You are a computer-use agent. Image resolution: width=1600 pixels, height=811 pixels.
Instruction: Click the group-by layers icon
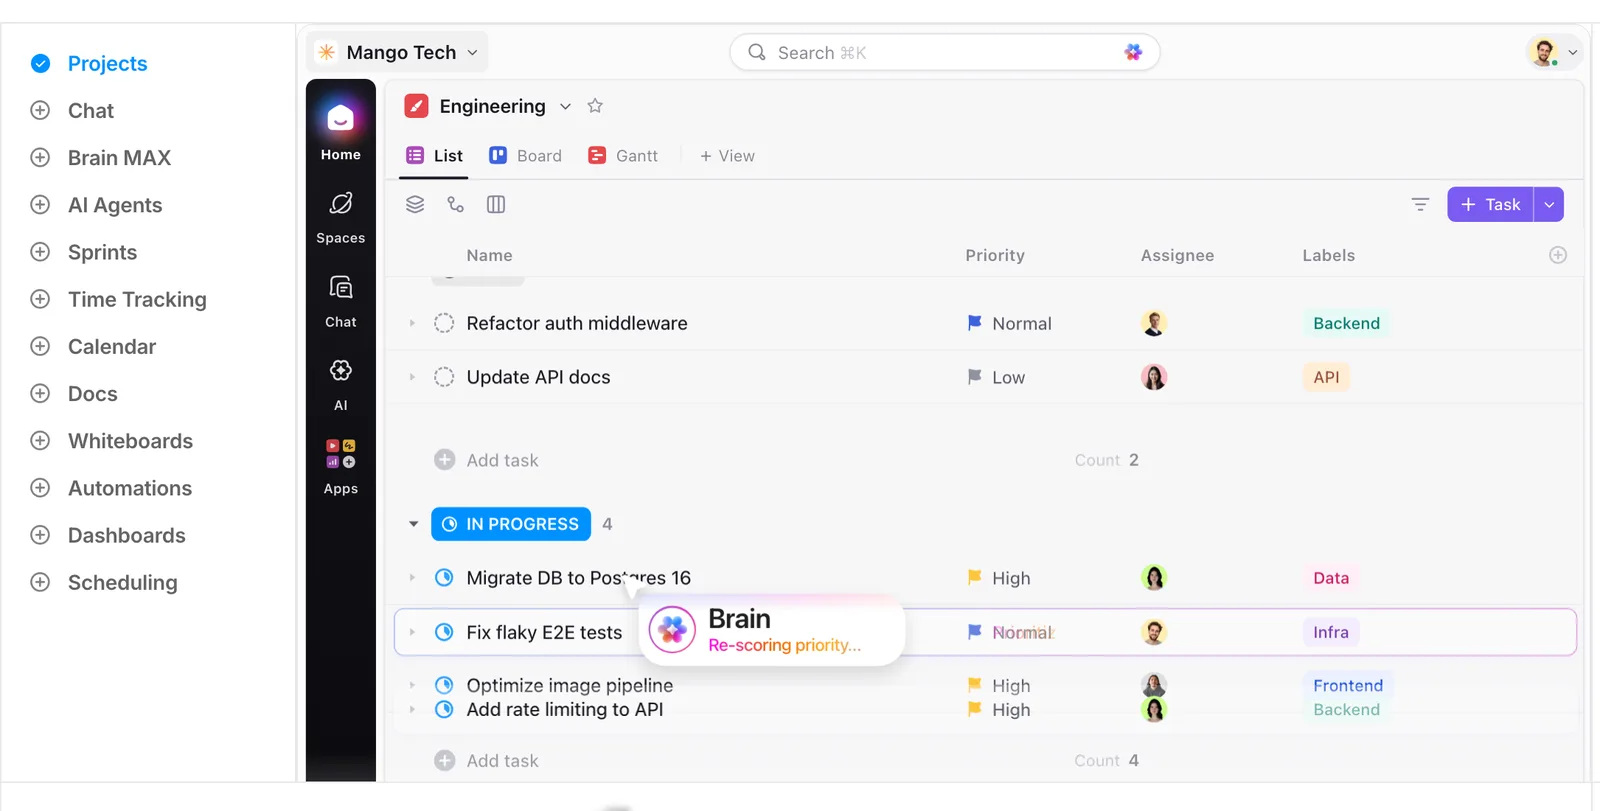point(415,204)
